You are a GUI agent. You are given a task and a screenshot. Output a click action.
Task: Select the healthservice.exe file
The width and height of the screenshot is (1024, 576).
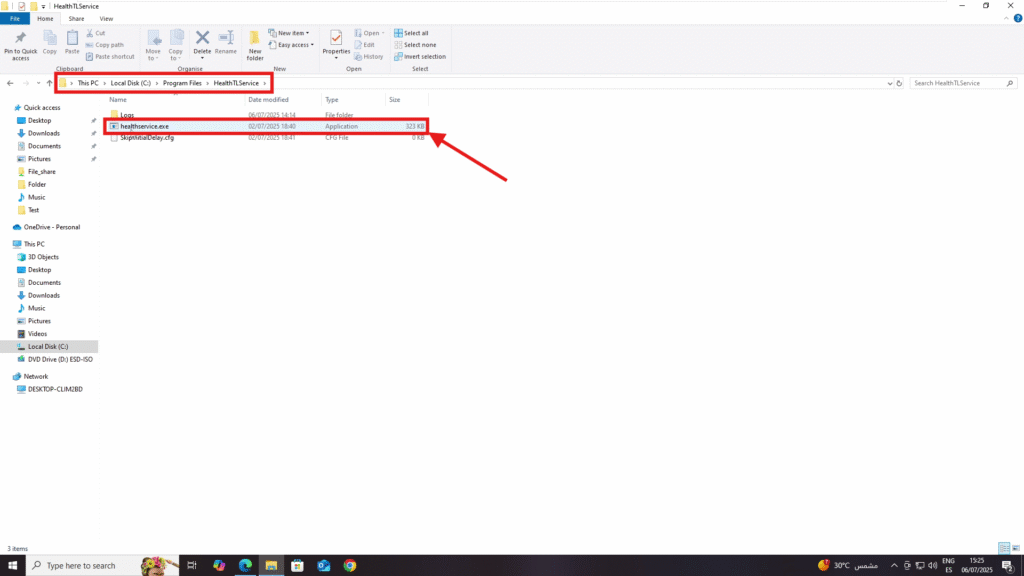pos(144,126)
